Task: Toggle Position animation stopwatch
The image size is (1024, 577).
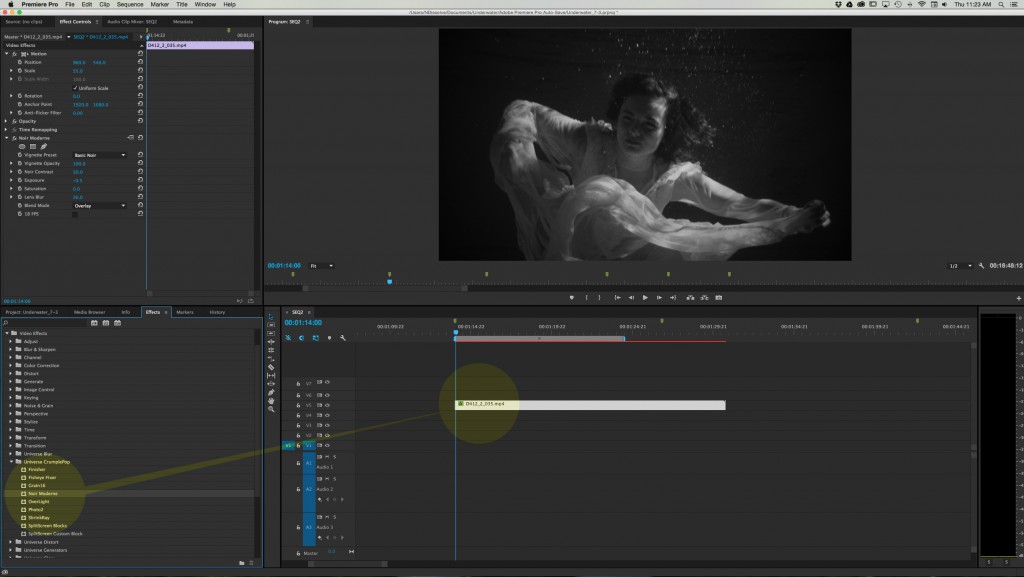Action: 20,62
